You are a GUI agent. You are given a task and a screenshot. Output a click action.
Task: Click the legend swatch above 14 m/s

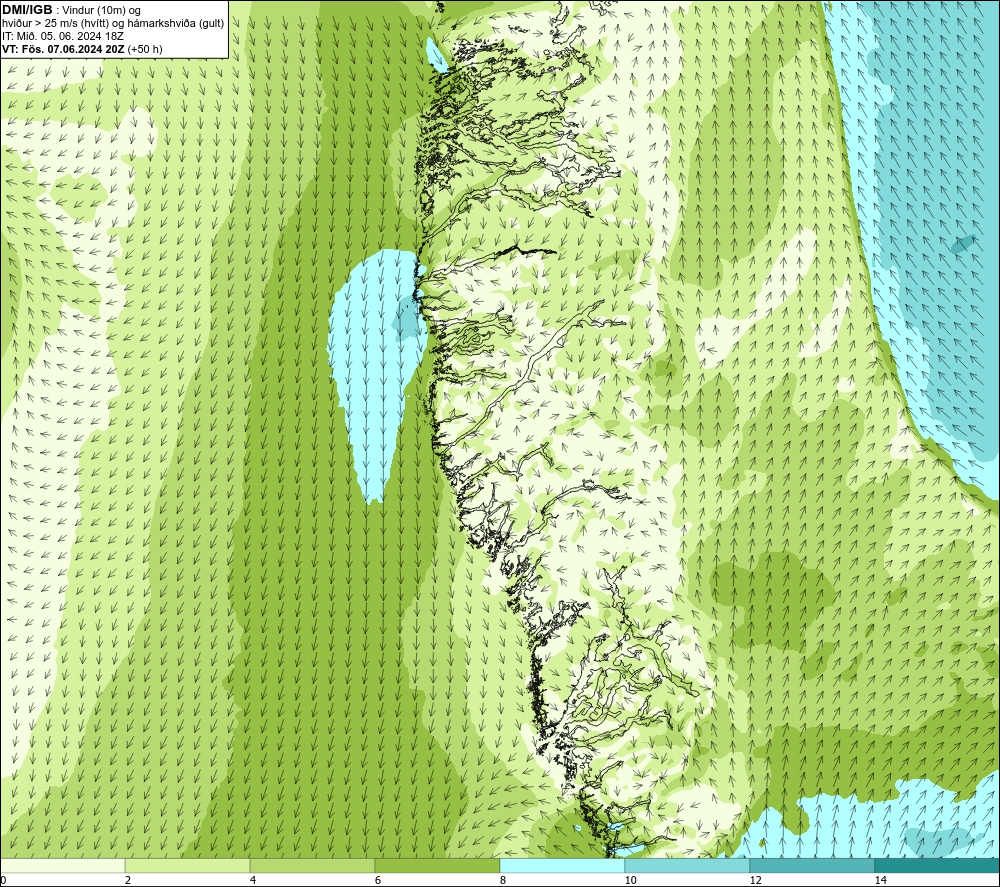[938, 865]
